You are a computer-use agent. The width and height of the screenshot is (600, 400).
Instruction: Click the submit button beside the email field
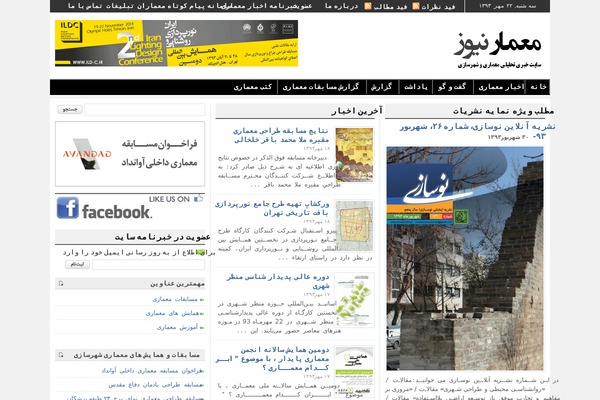pyautogui.click(x=77, y=264)
